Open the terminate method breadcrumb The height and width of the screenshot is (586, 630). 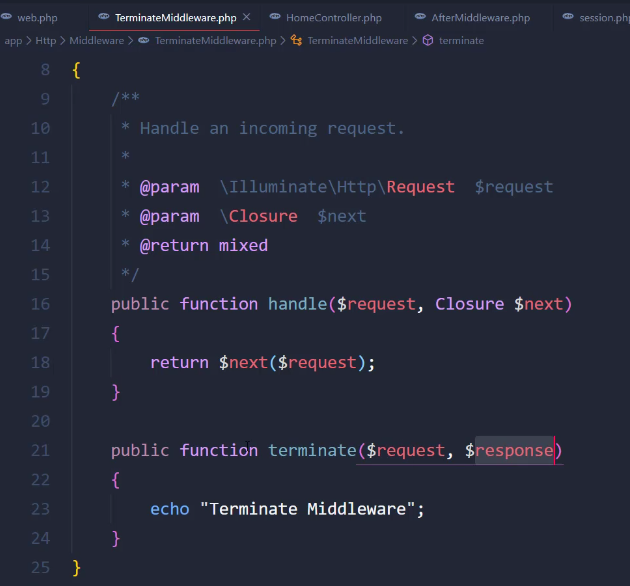point(461,41)
